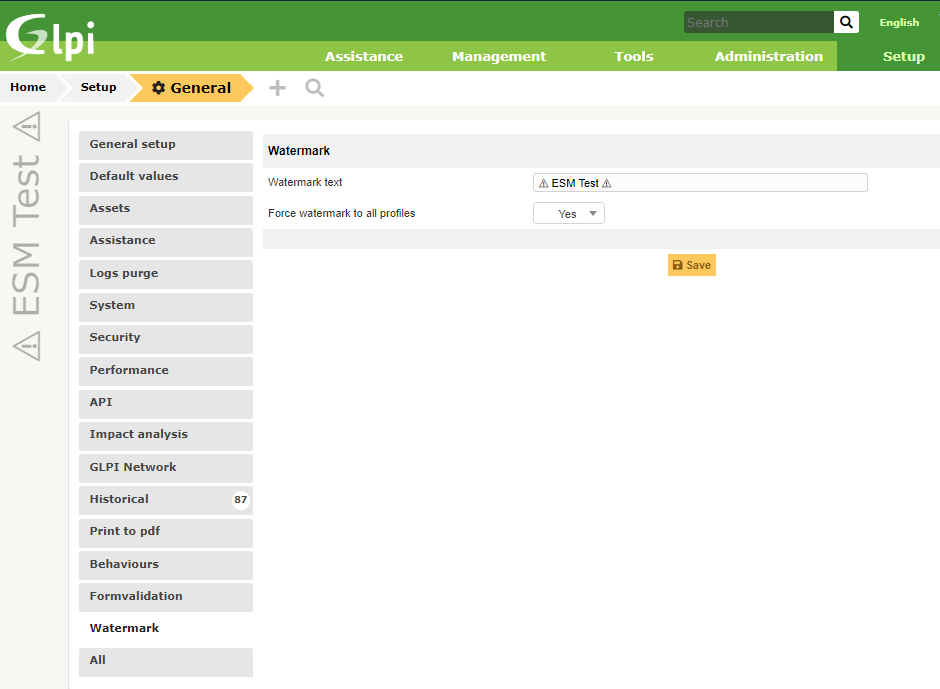This screenshot has height=689, width=940.
Task: Go to Setup breadcrumb
Action: (x=98, y=88)
